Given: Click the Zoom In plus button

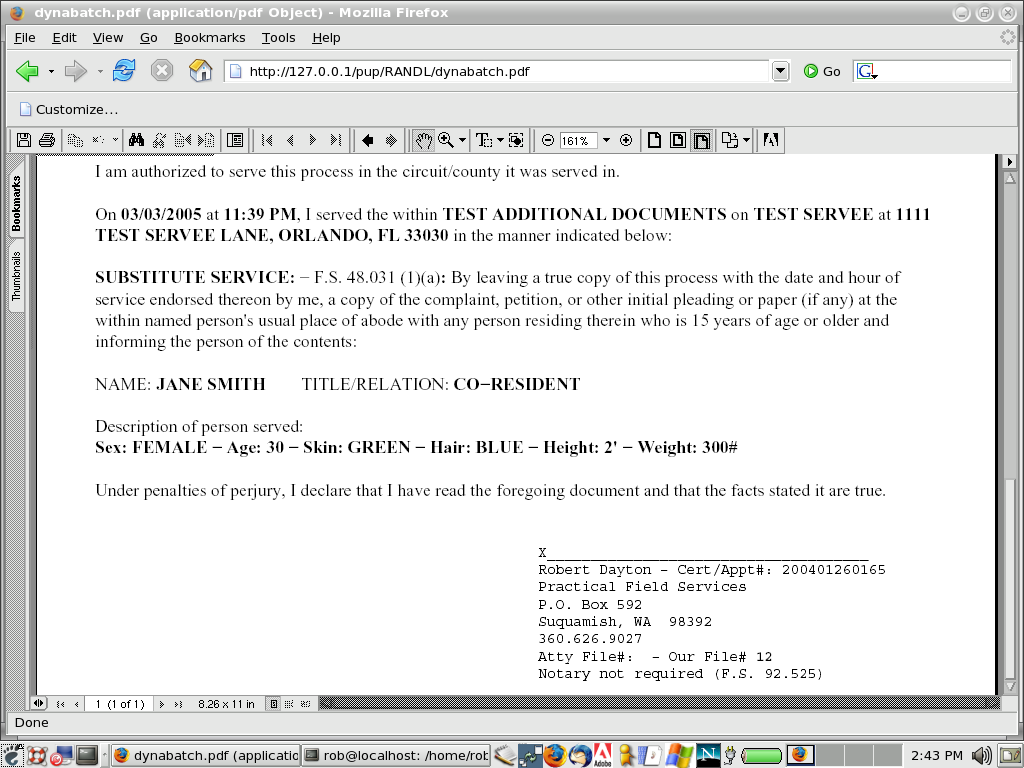Looking at the screenshot, I should click(x=626, y=141).
